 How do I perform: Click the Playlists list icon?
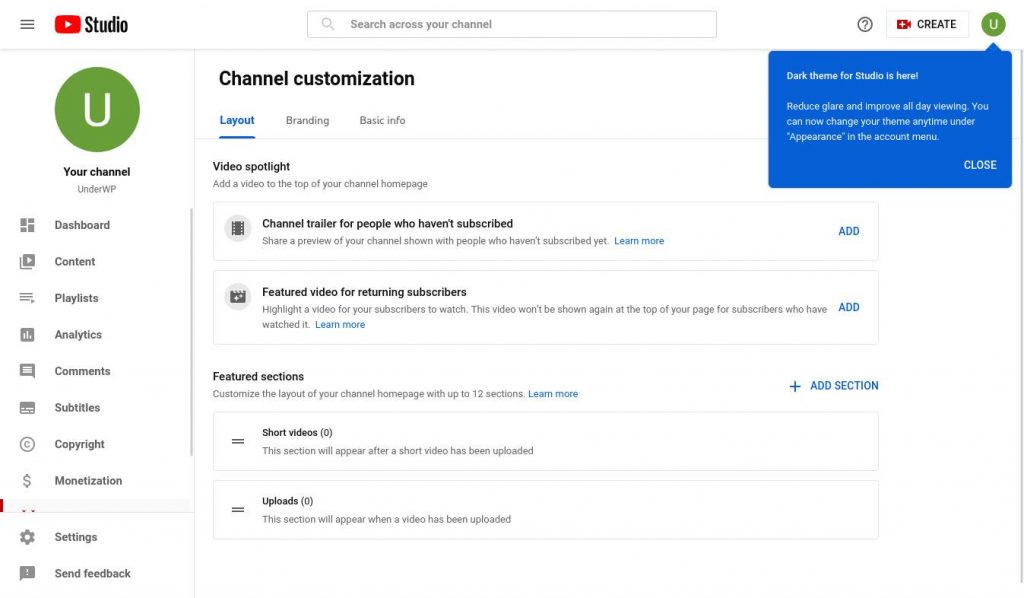(27, 298)
